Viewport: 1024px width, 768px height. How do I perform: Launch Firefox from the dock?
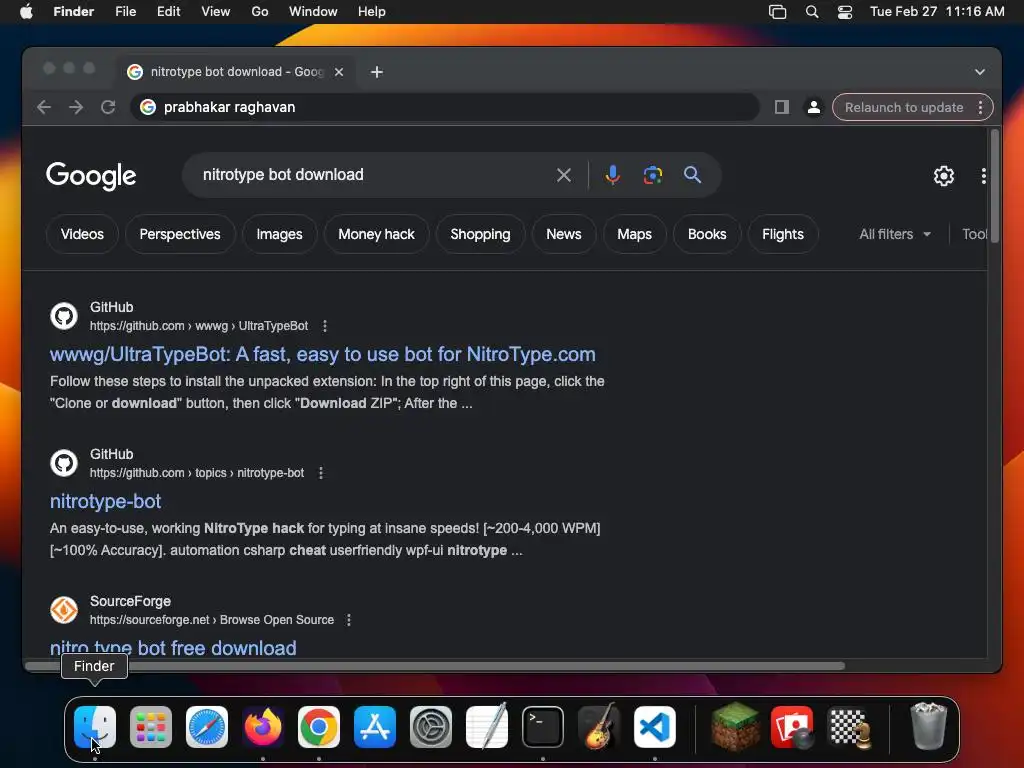point(263,726)
